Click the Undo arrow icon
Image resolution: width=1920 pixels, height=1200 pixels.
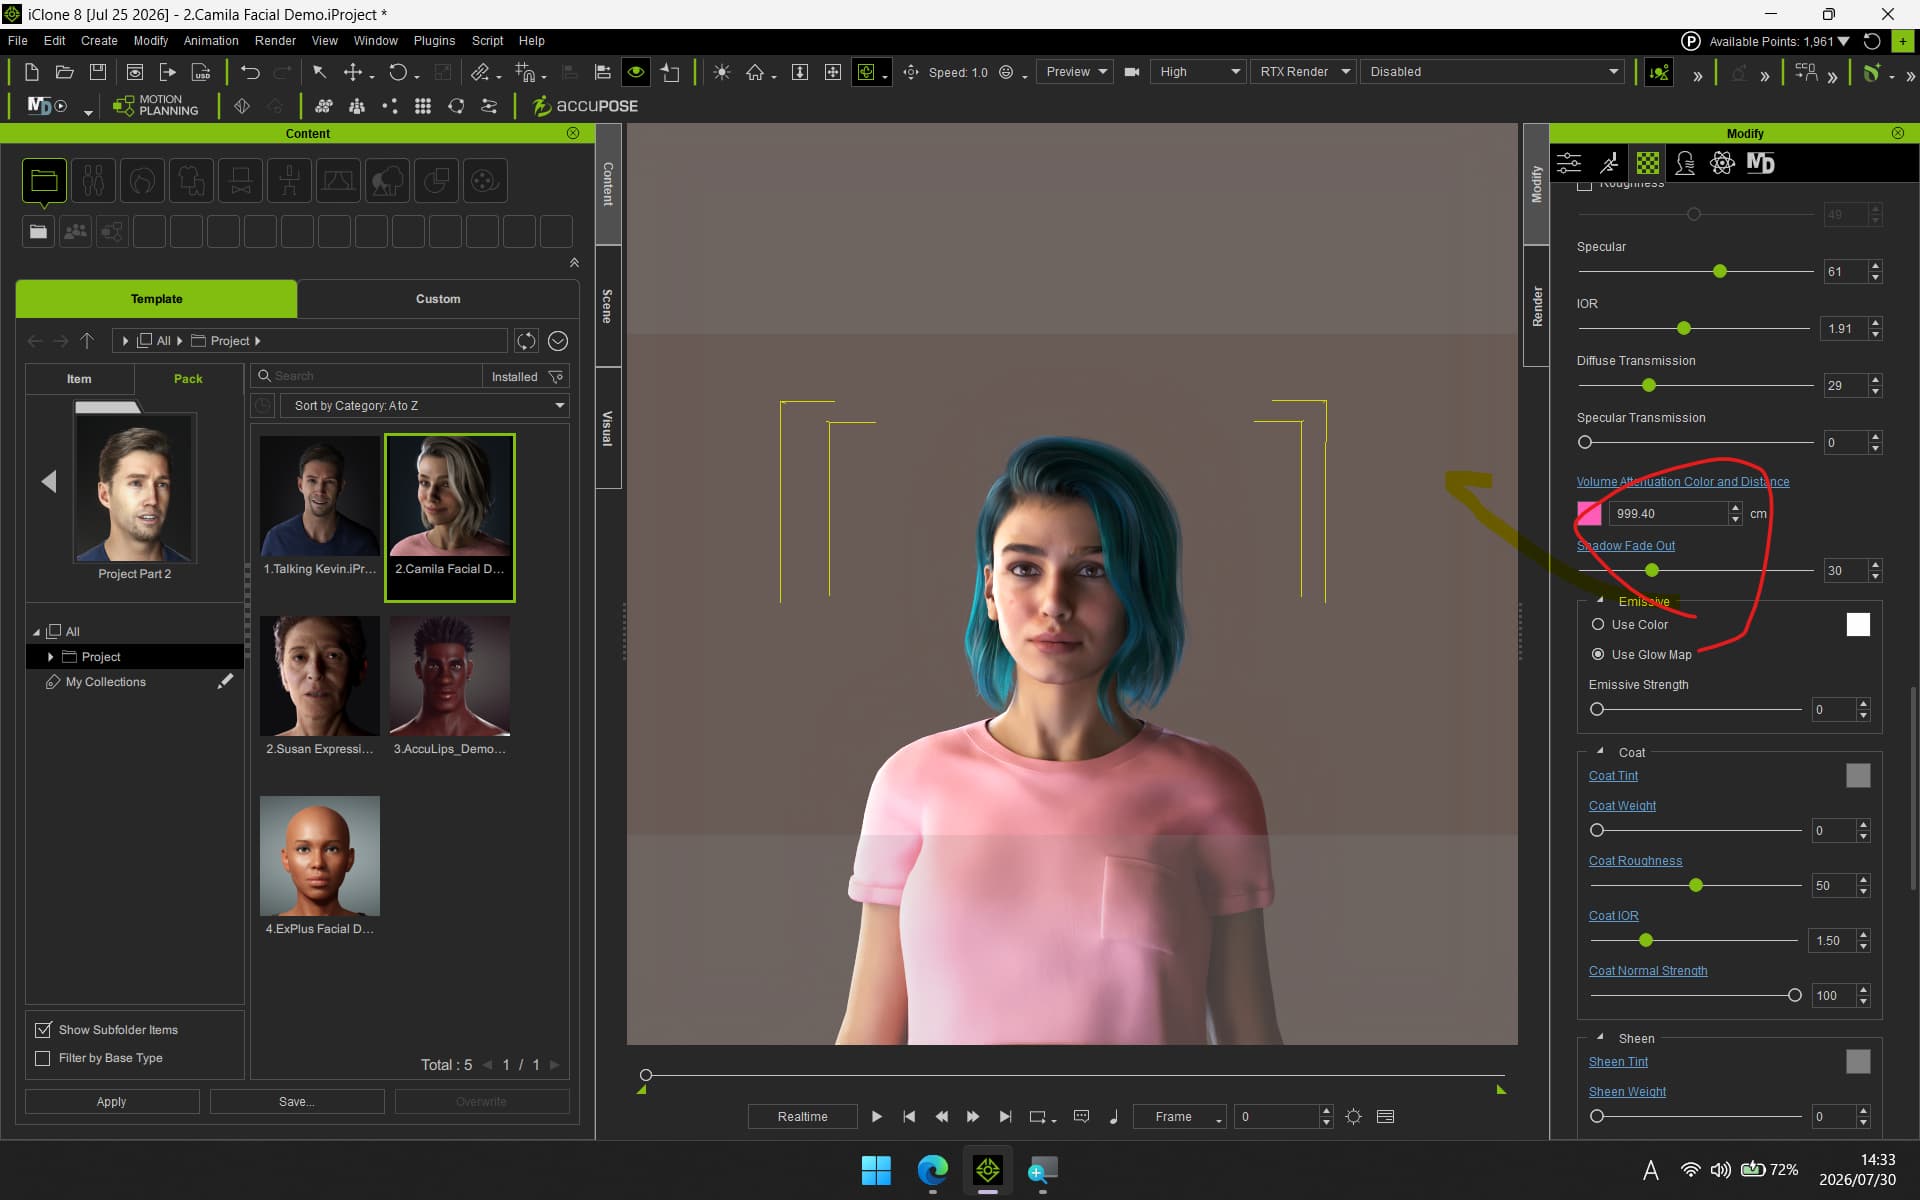[x=250, y=72]
